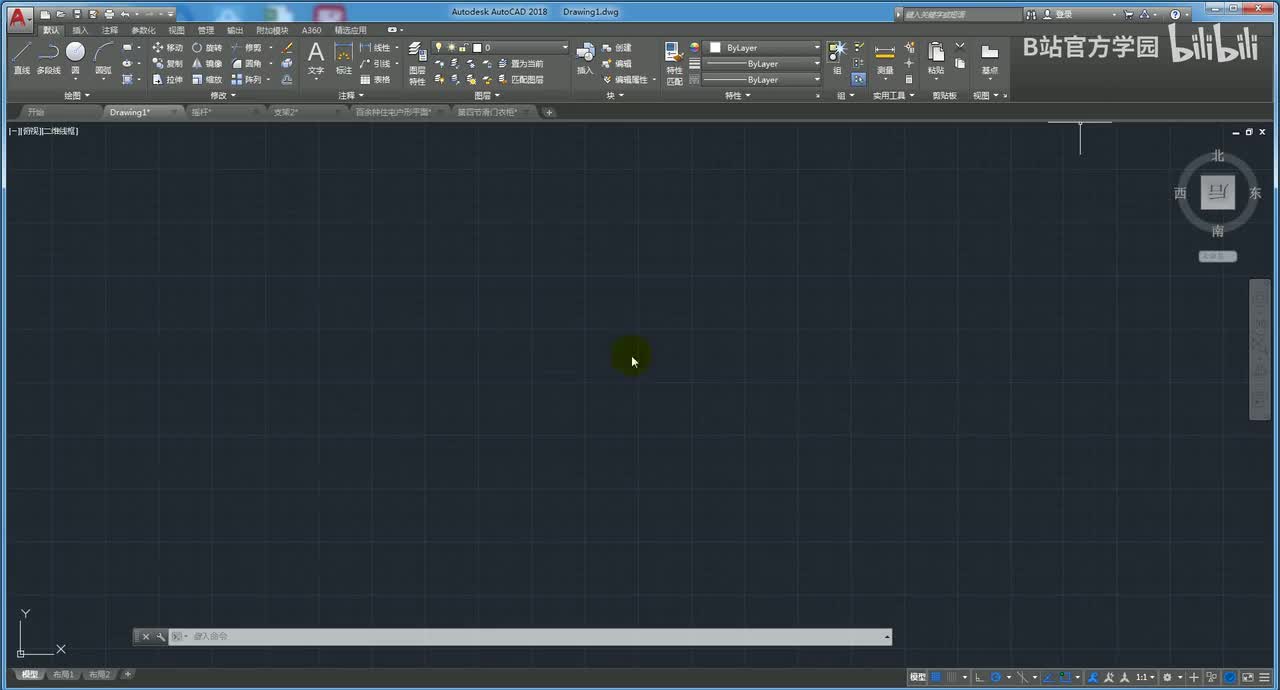Click the Print icon in quick access toolbar
The height and width of the screenshot is (690, 1280).
click(x=109, y=15)
